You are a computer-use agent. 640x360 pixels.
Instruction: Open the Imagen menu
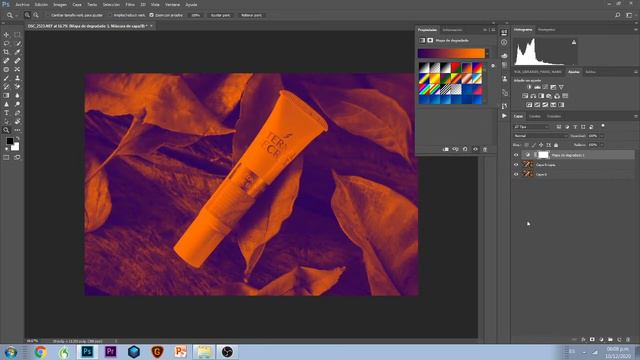(60, 4)
